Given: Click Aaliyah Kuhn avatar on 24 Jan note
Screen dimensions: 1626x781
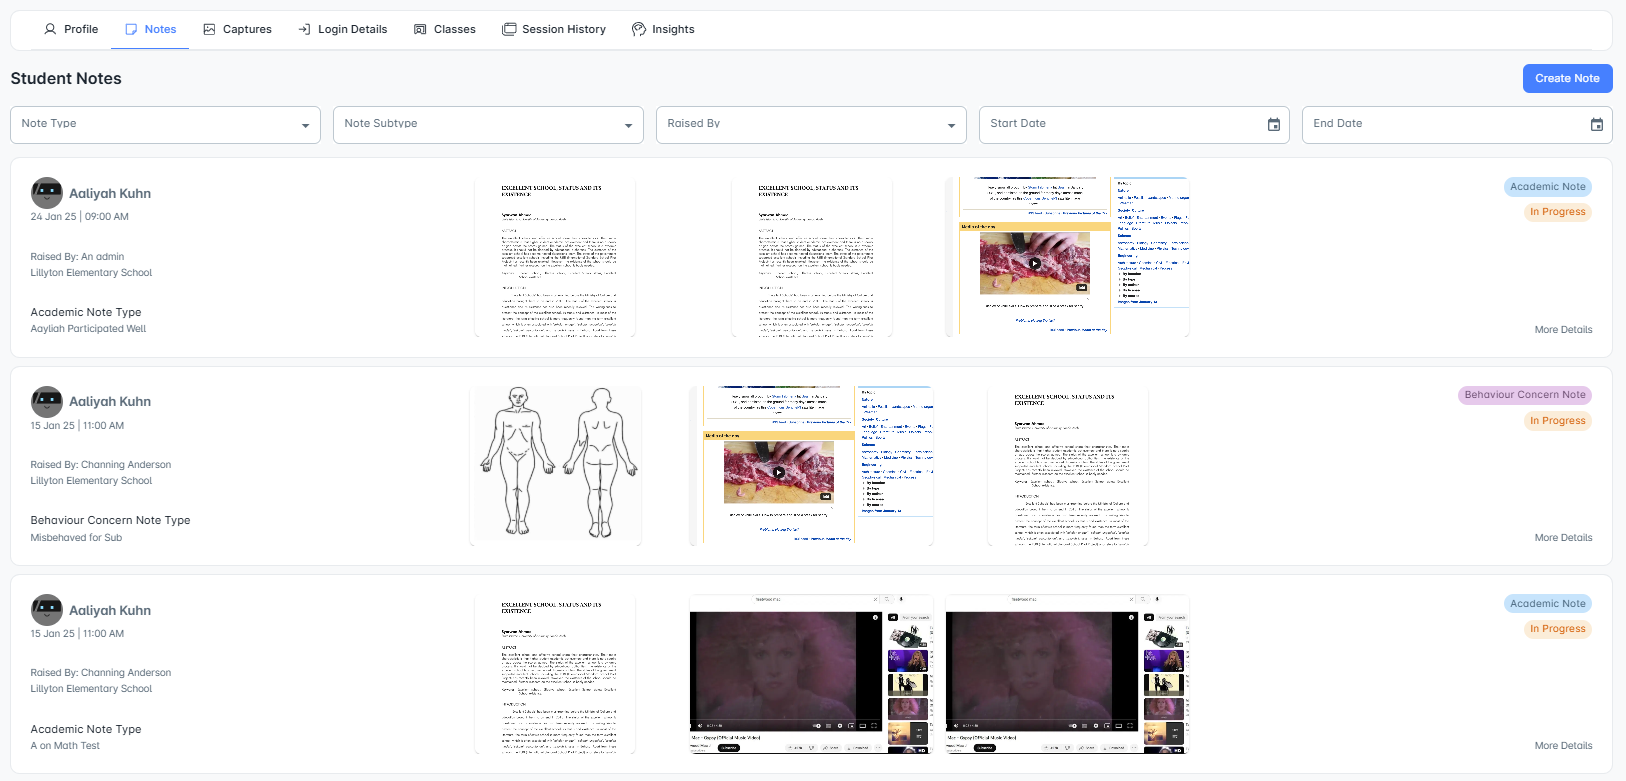Looking at the screenshot, I should point(47,193).
